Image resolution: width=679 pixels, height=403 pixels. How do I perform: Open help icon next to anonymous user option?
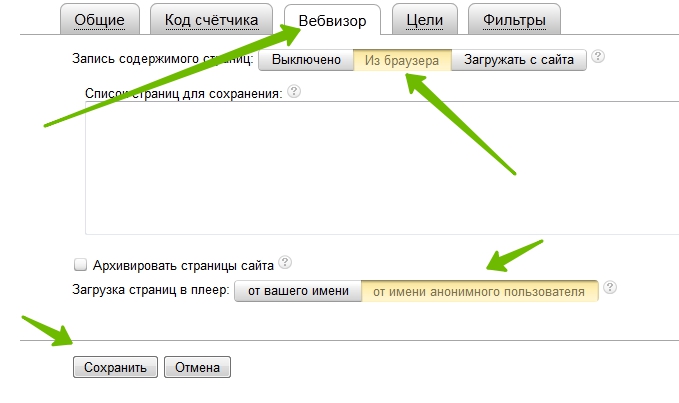pyautogui.click(x=610, y=287)
